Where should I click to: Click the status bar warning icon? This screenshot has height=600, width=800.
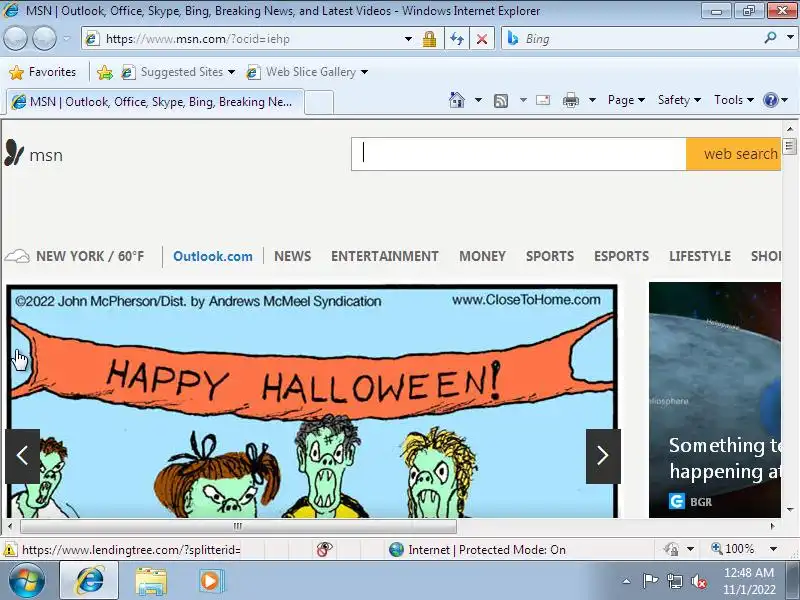coord(10,549)
